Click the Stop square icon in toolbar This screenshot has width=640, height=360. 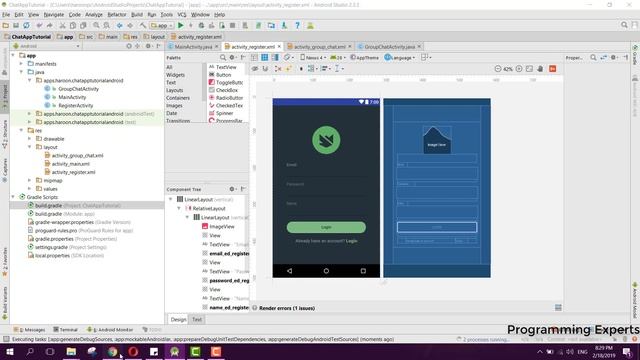coord(232,25)
